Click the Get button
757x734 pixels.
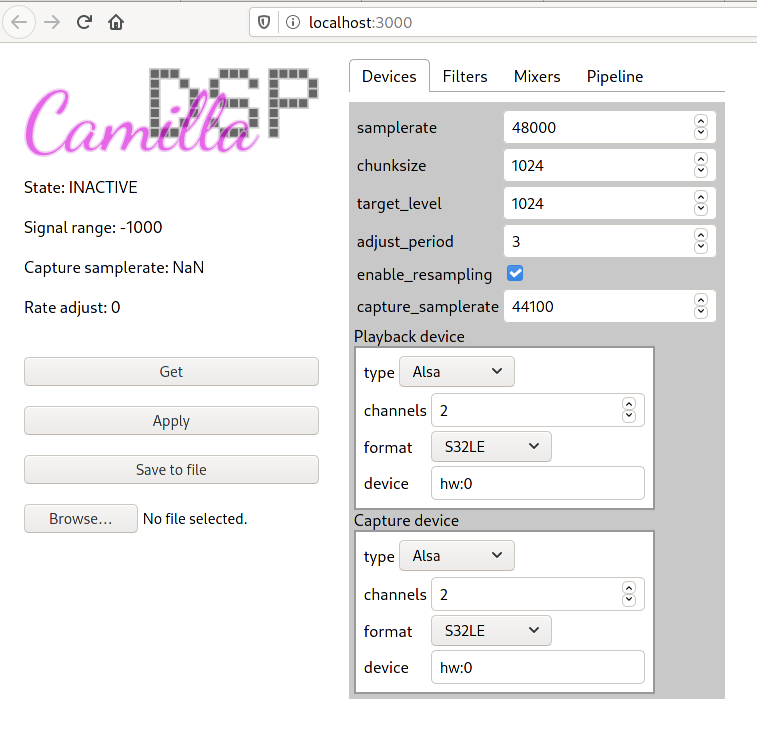[171, 371]
